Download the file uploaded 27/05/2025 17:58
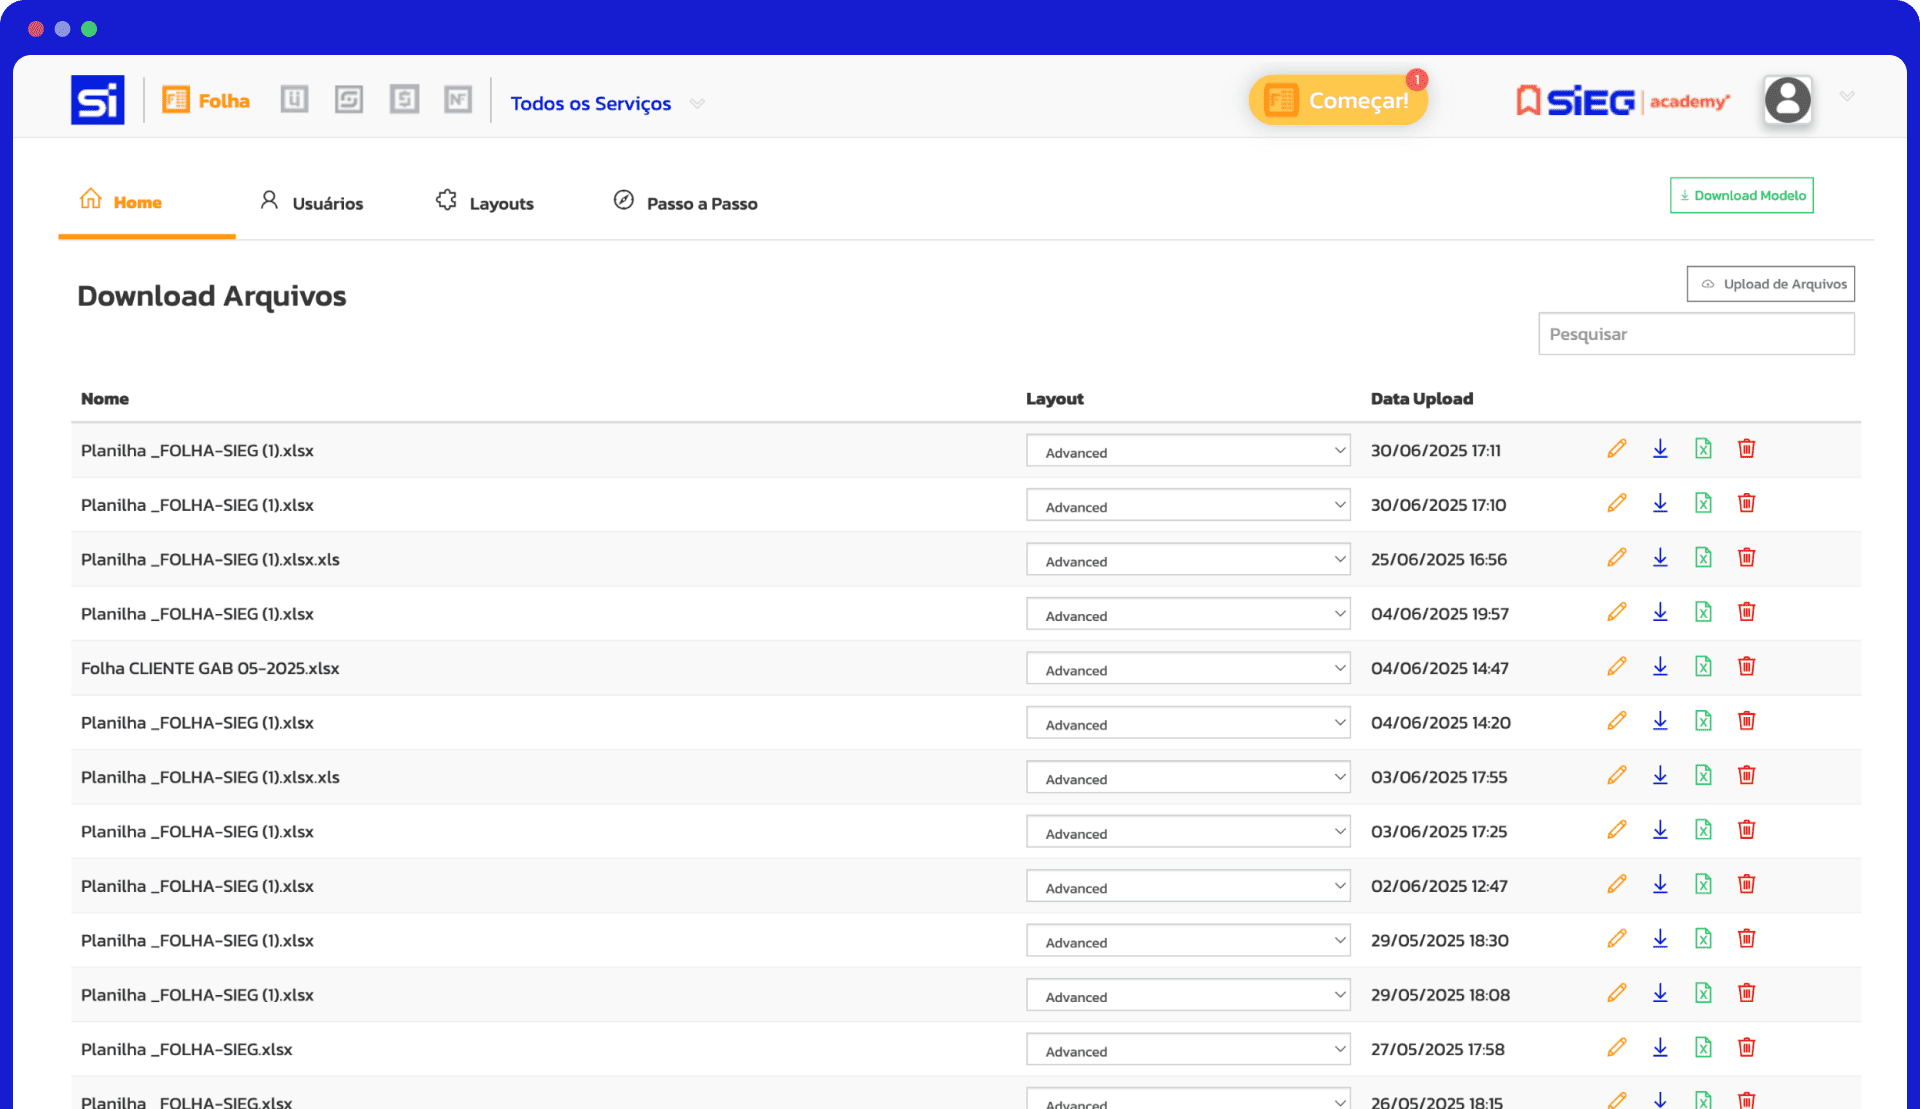The image size is (1920, 1109). 1660,1048
